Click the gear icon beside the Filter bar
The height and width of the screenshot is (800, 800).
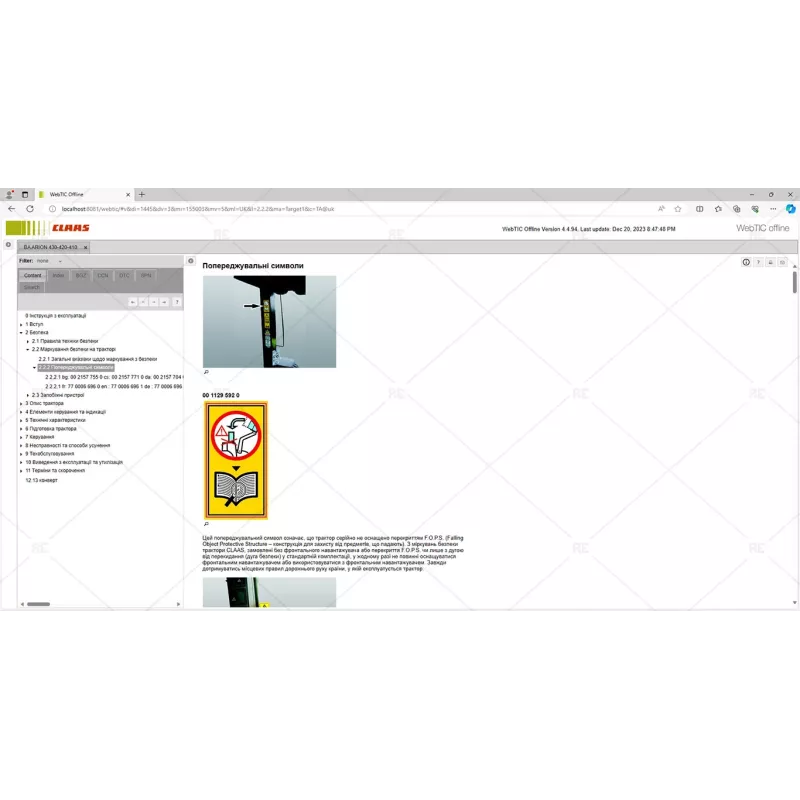[x=190, y=260]
